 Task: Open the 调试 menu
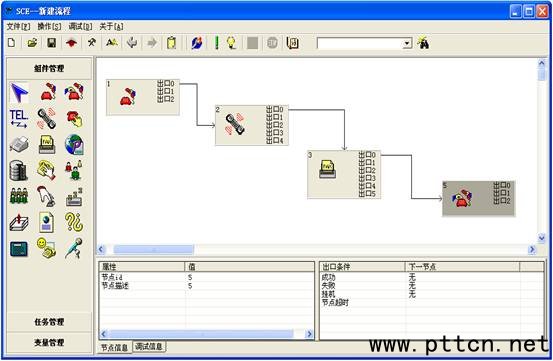click(x=80, y=26)
